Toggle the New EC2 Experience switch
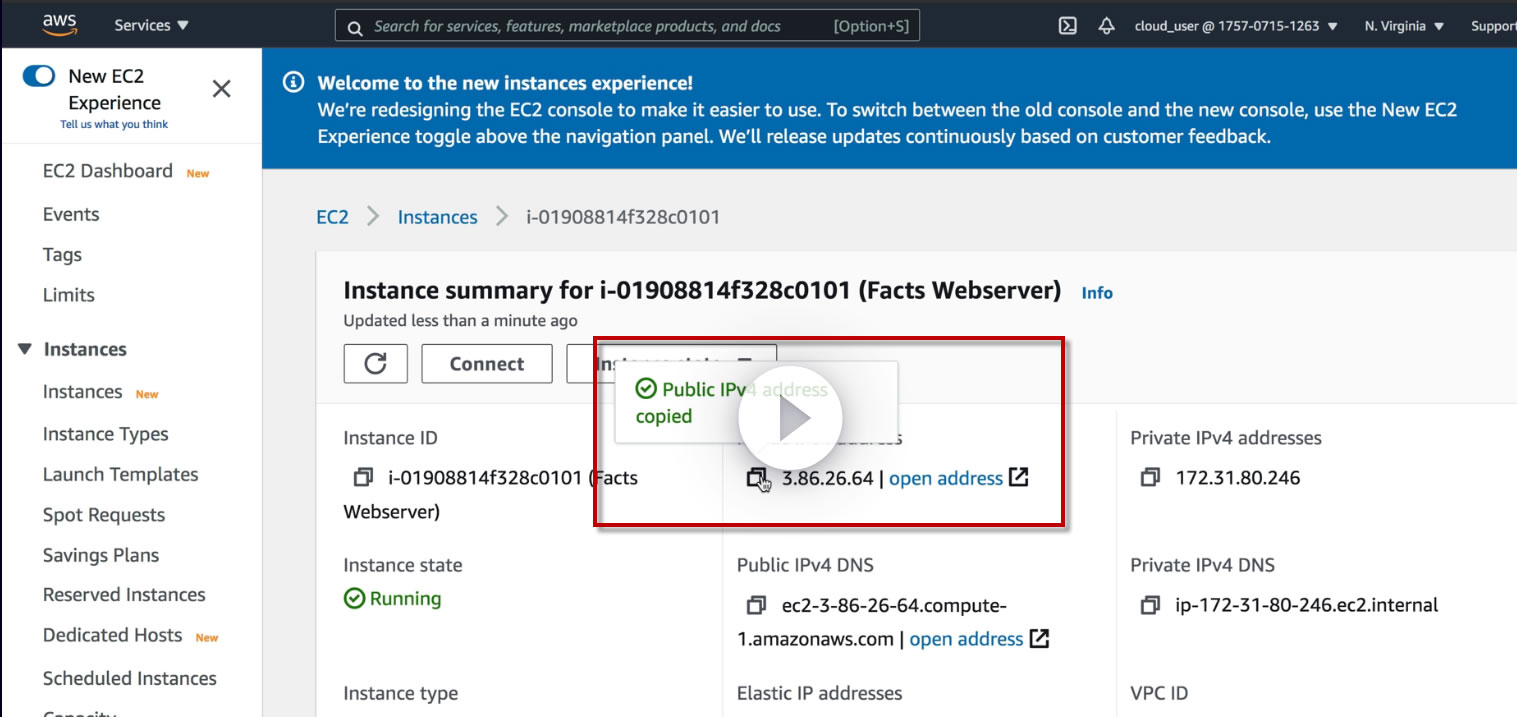This screenshot has height=717, width=1517. coord(39,76)
